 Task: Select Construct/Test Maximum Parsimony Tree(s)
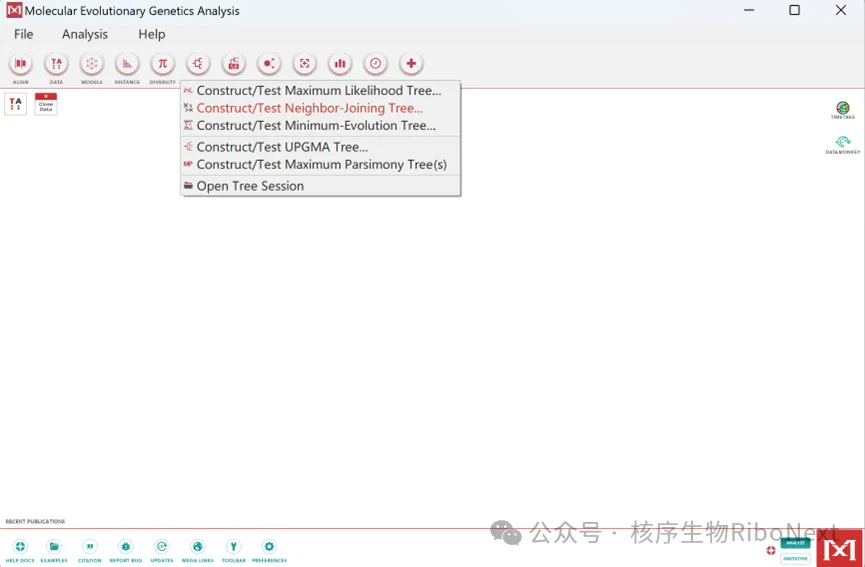pyautogui.click(x=321, y=165)
